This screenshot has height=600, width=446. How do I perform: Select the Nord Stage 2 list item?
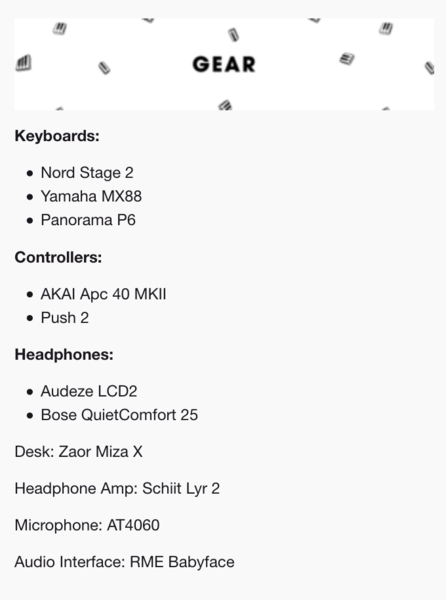(x=87, y=173)
